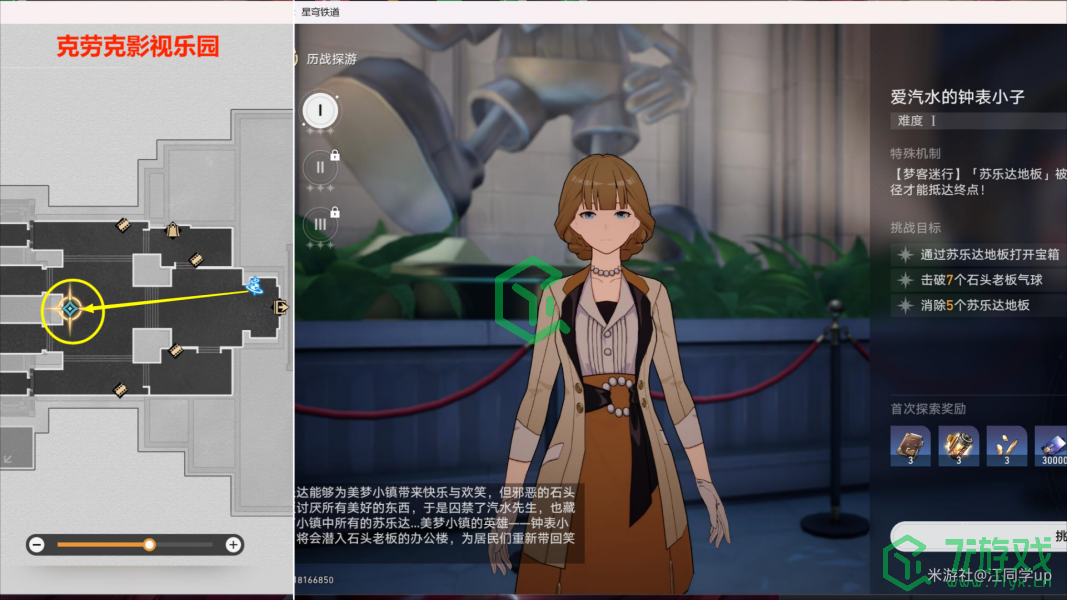Select locked difficulty level III
This screenshot has width=1067, height=600.
[321, 223]
